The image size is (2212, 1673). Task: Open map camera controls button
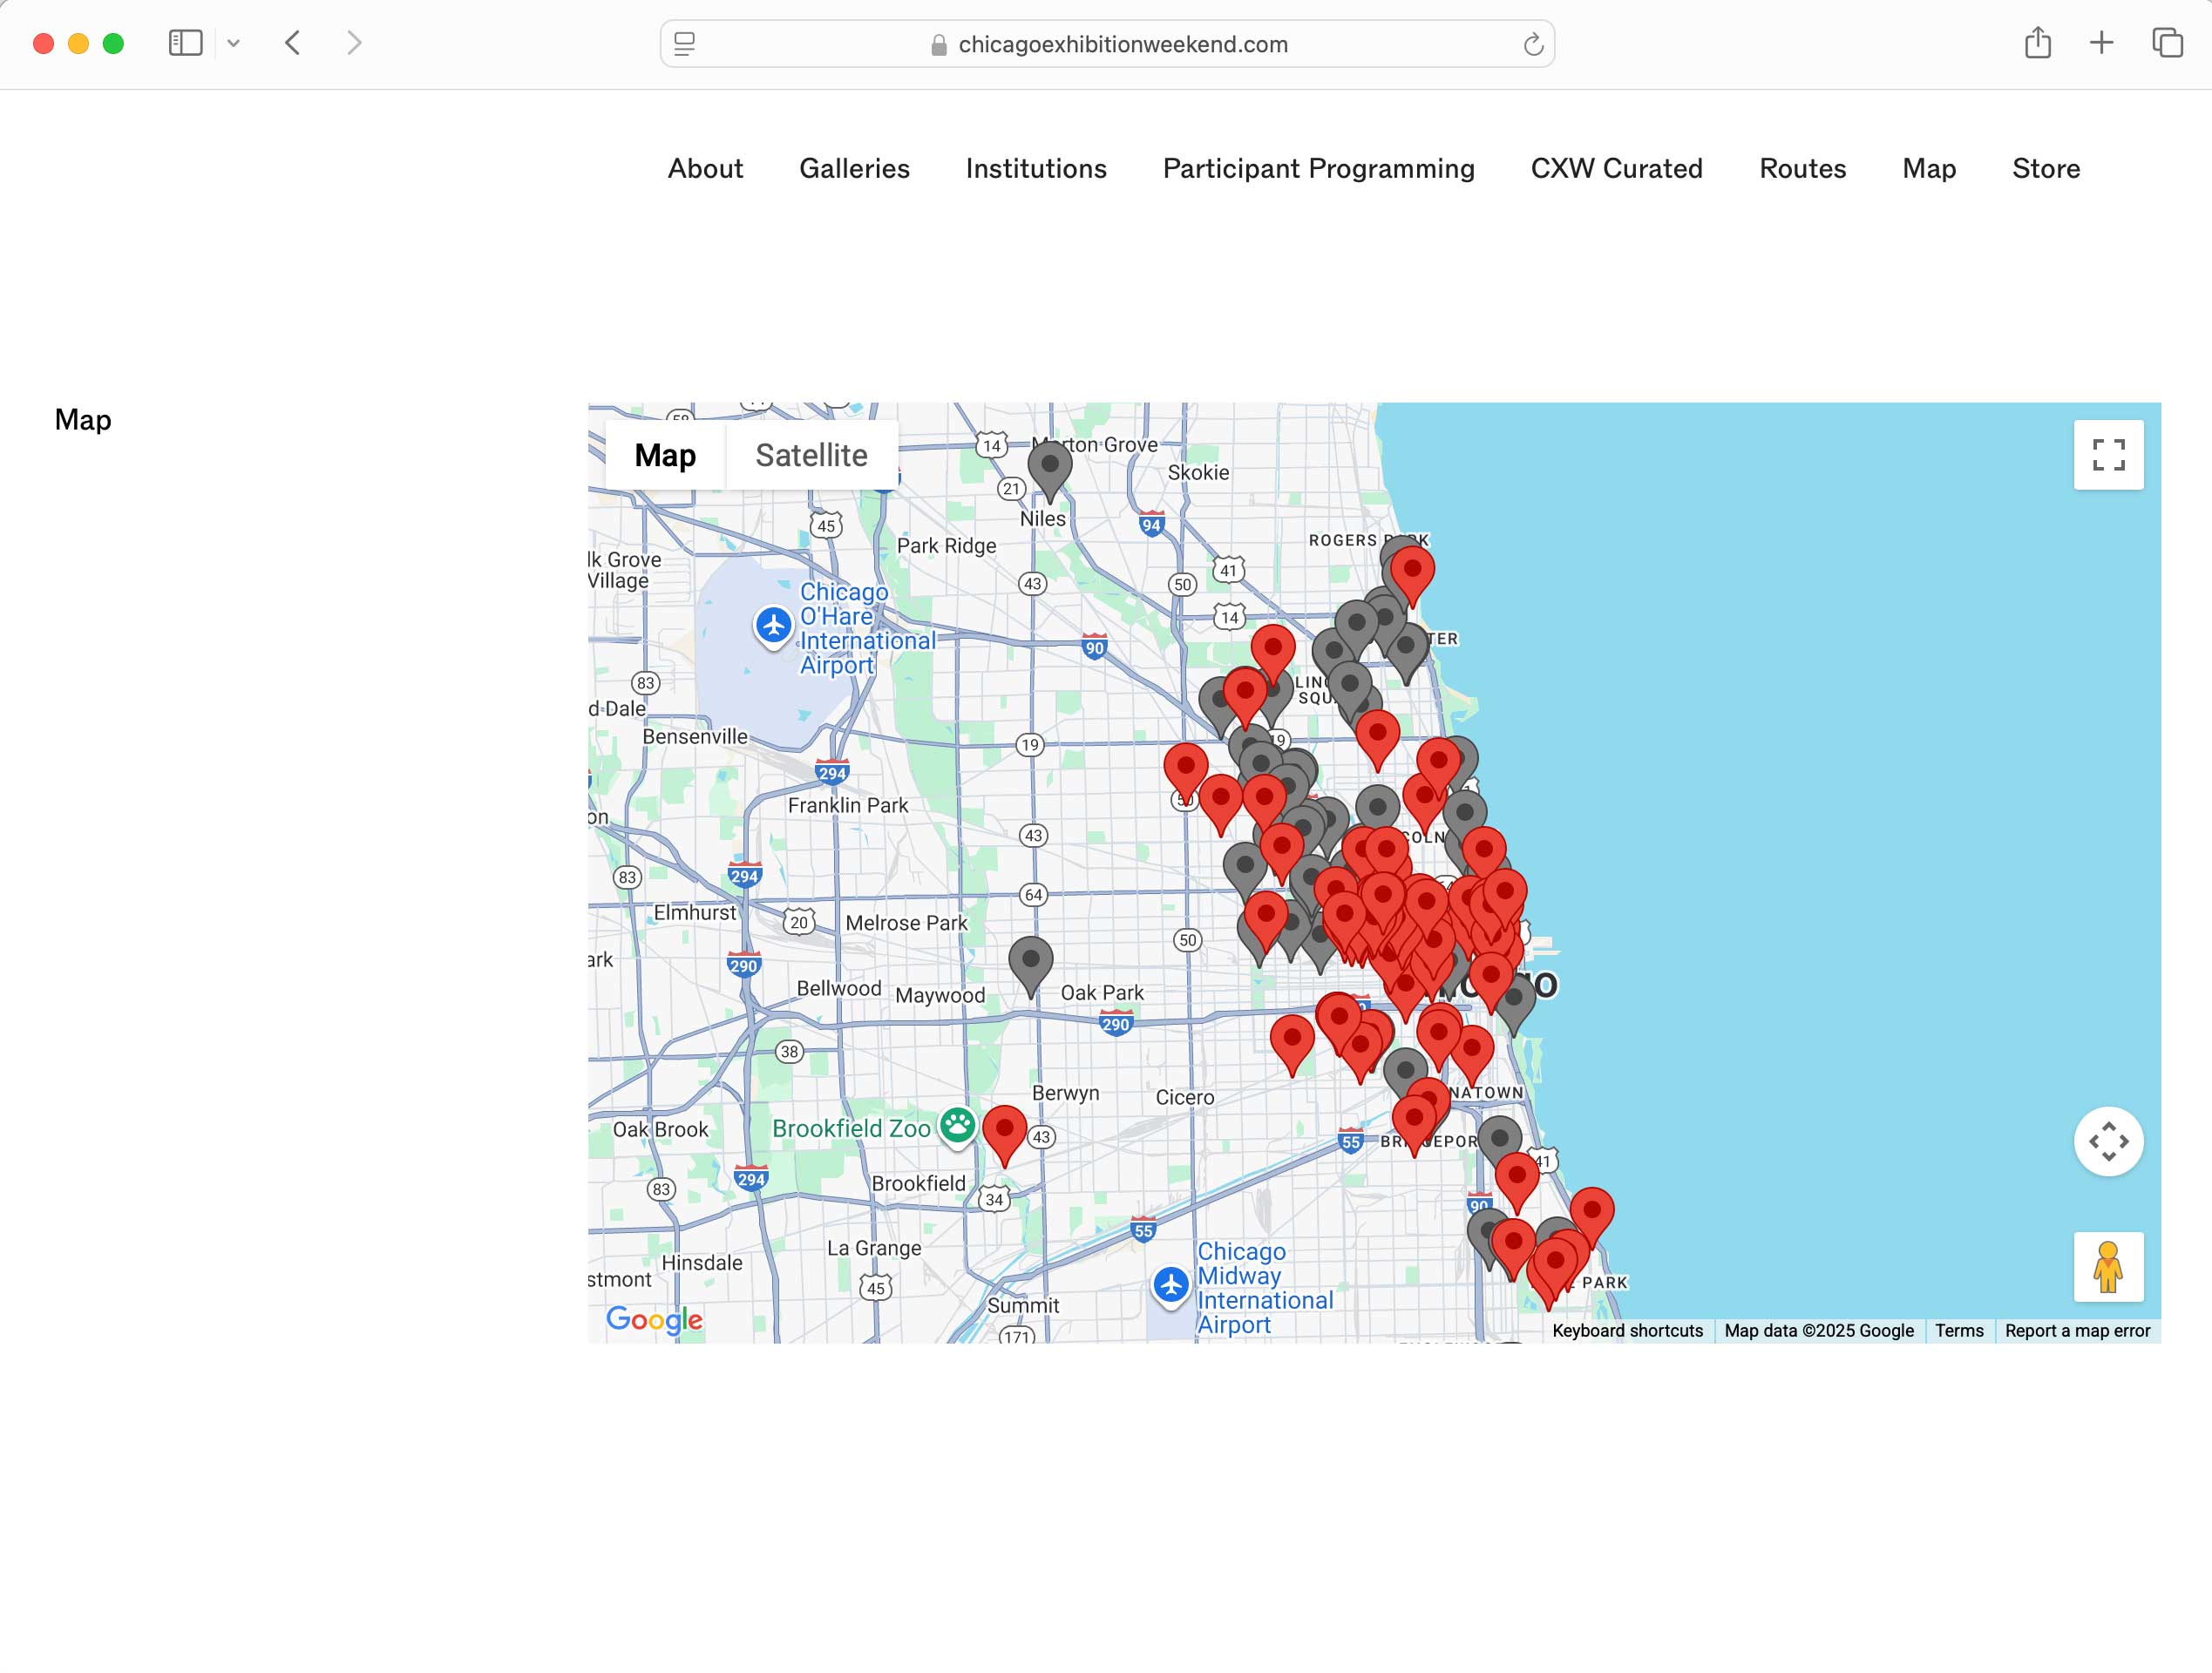click(x=2108, y=1141)
